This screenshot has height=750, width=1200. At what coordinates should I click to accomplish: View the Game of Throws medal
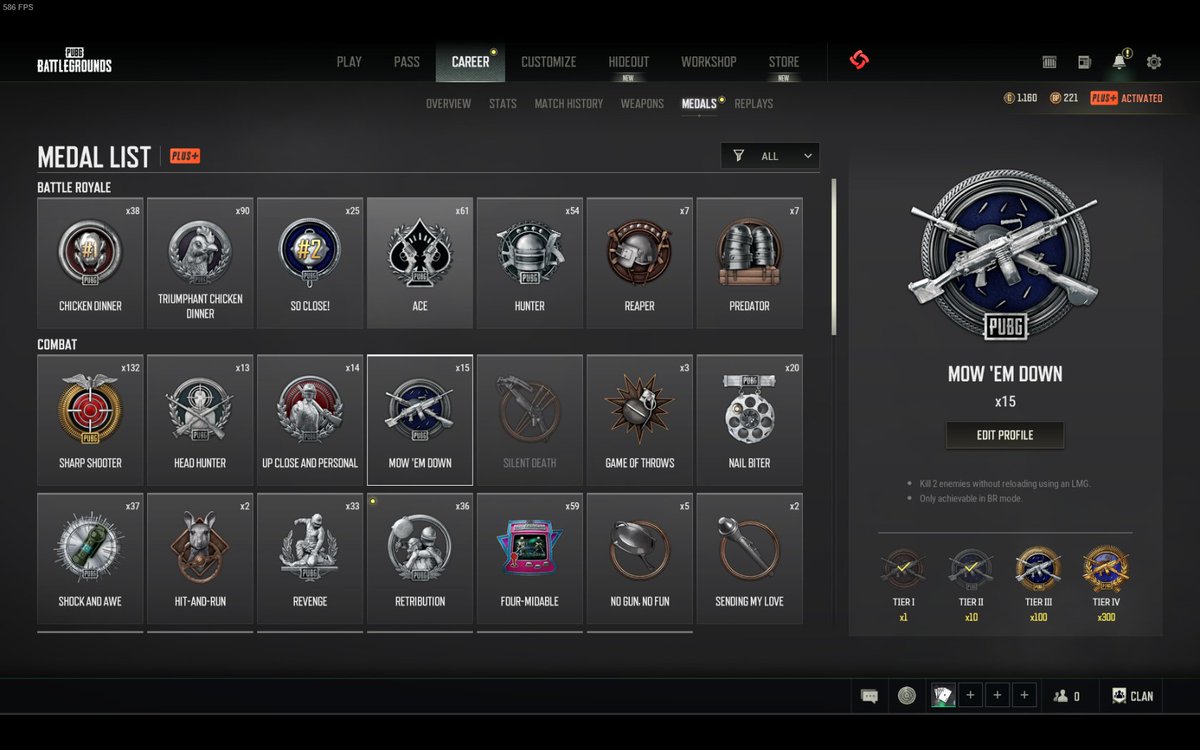[x=640, y=420]
